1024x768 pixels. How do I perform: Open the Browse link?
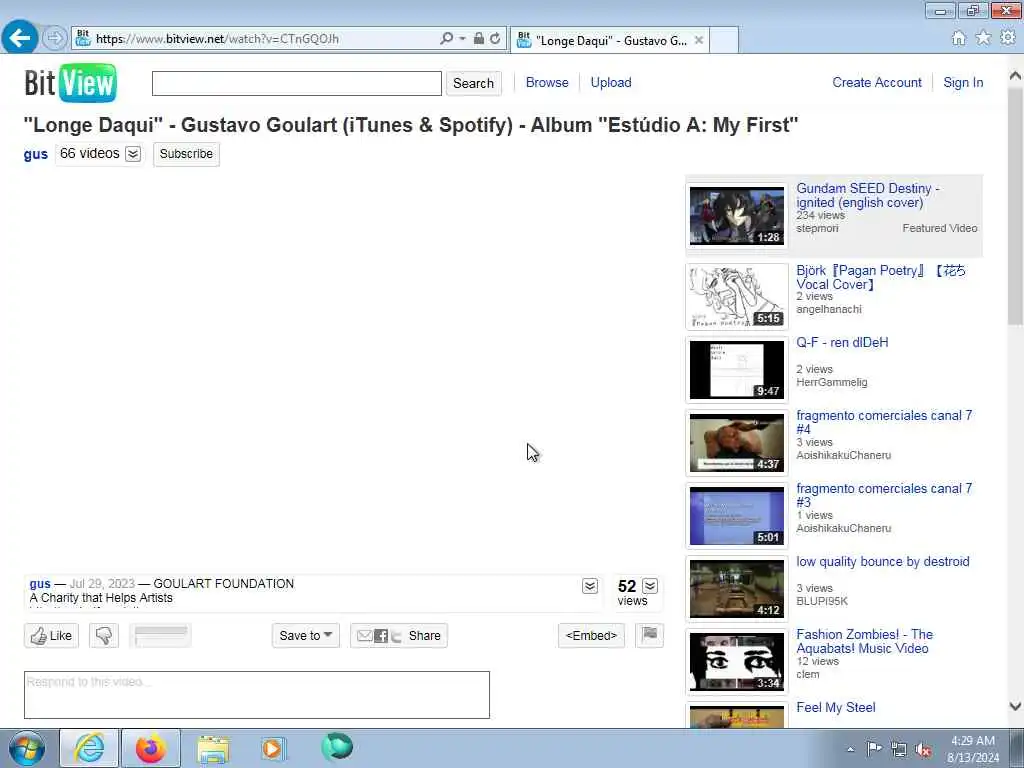click(547, 82)
